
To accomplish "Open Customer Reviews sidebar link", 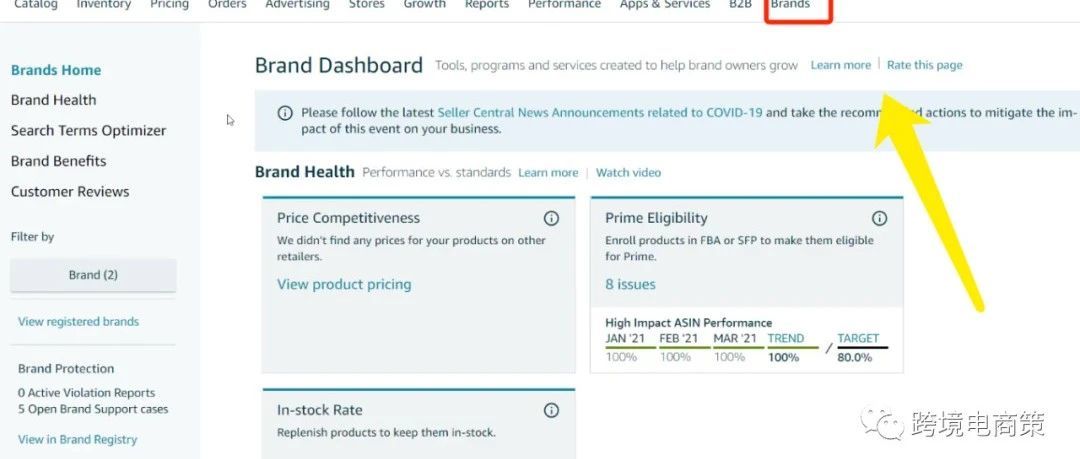I will (70, 191).
